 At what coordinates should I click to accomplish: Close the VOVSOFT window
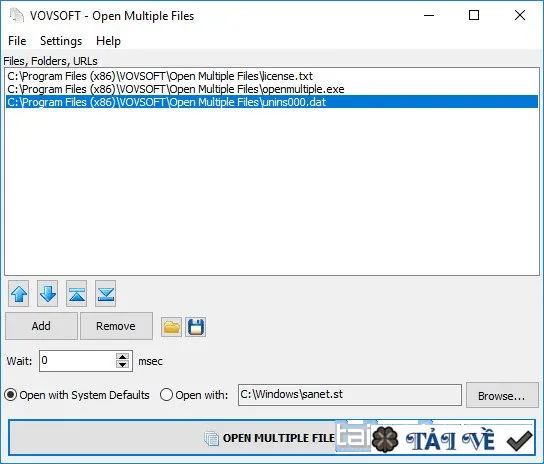click(520, 15)
